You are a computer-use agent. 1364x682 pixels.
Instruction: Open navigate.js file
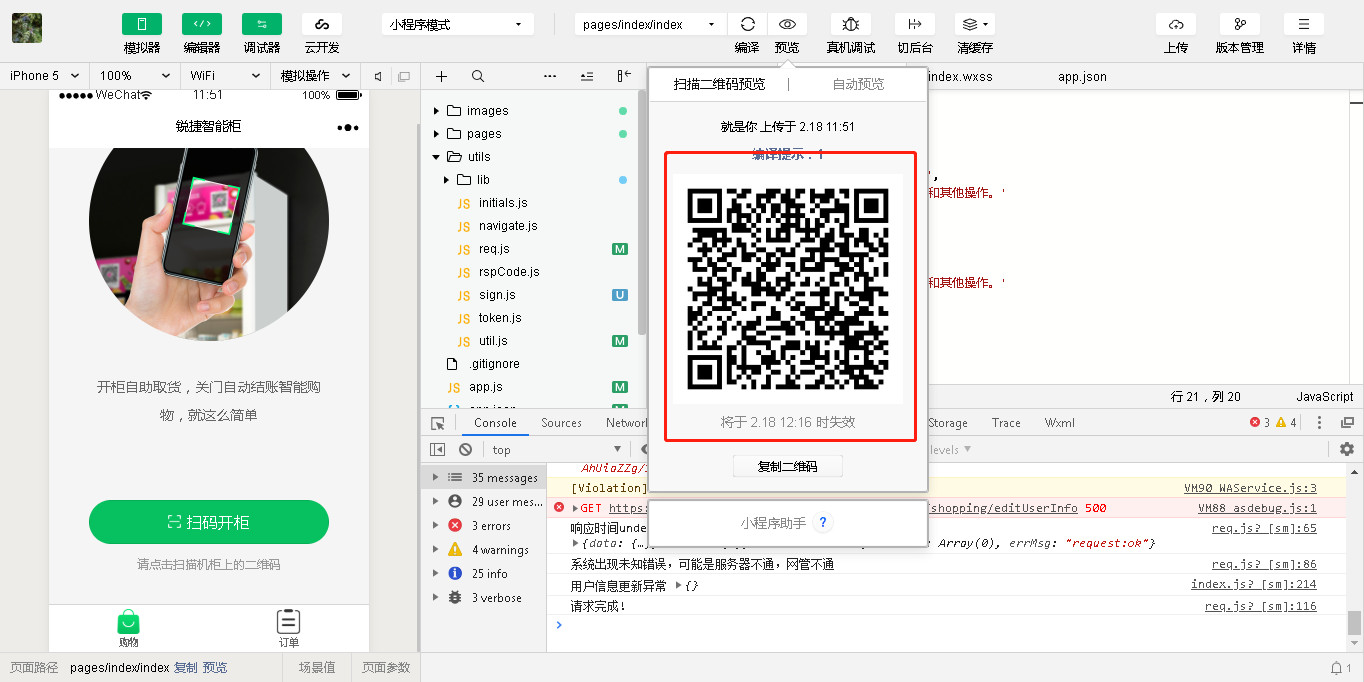[x=508, y=226]
